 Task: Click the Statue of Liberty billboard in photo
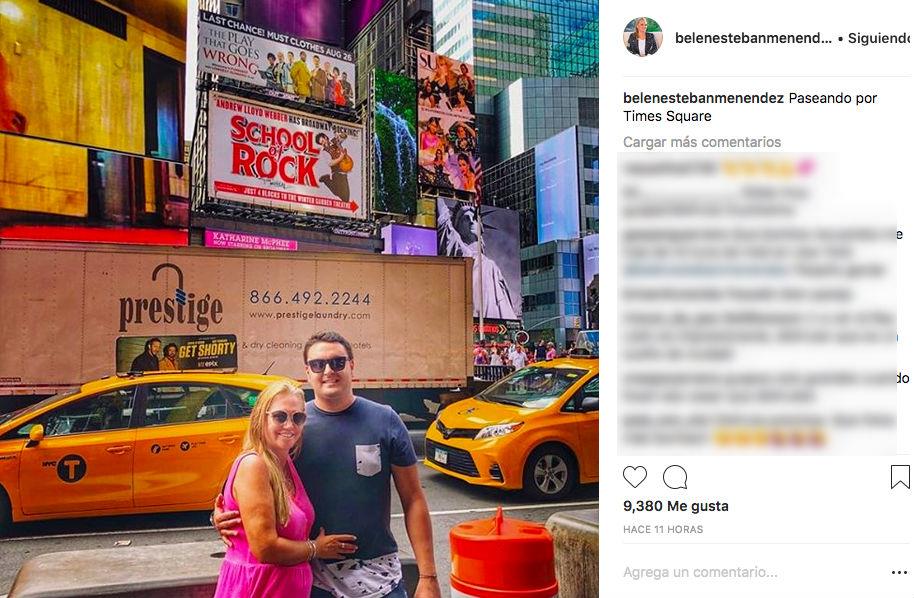pos(479,259)
